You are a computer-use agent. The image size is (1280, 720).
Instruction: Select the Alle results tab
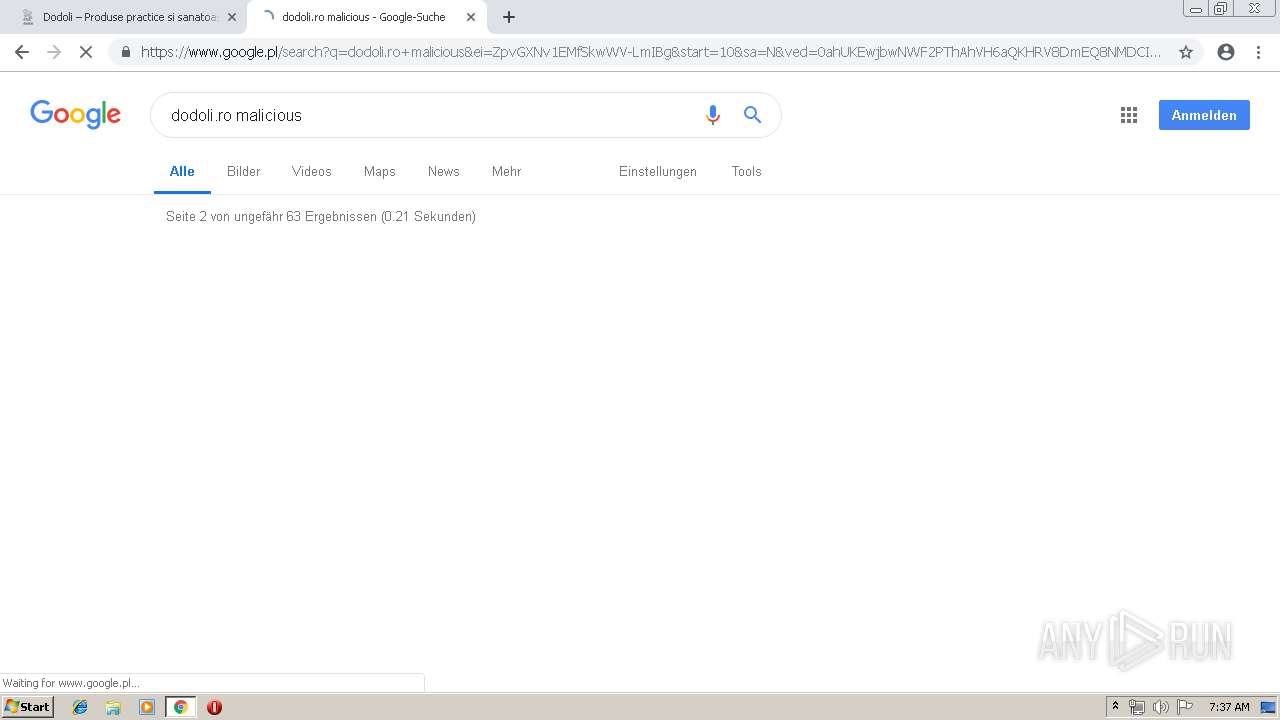coord(182,171)
